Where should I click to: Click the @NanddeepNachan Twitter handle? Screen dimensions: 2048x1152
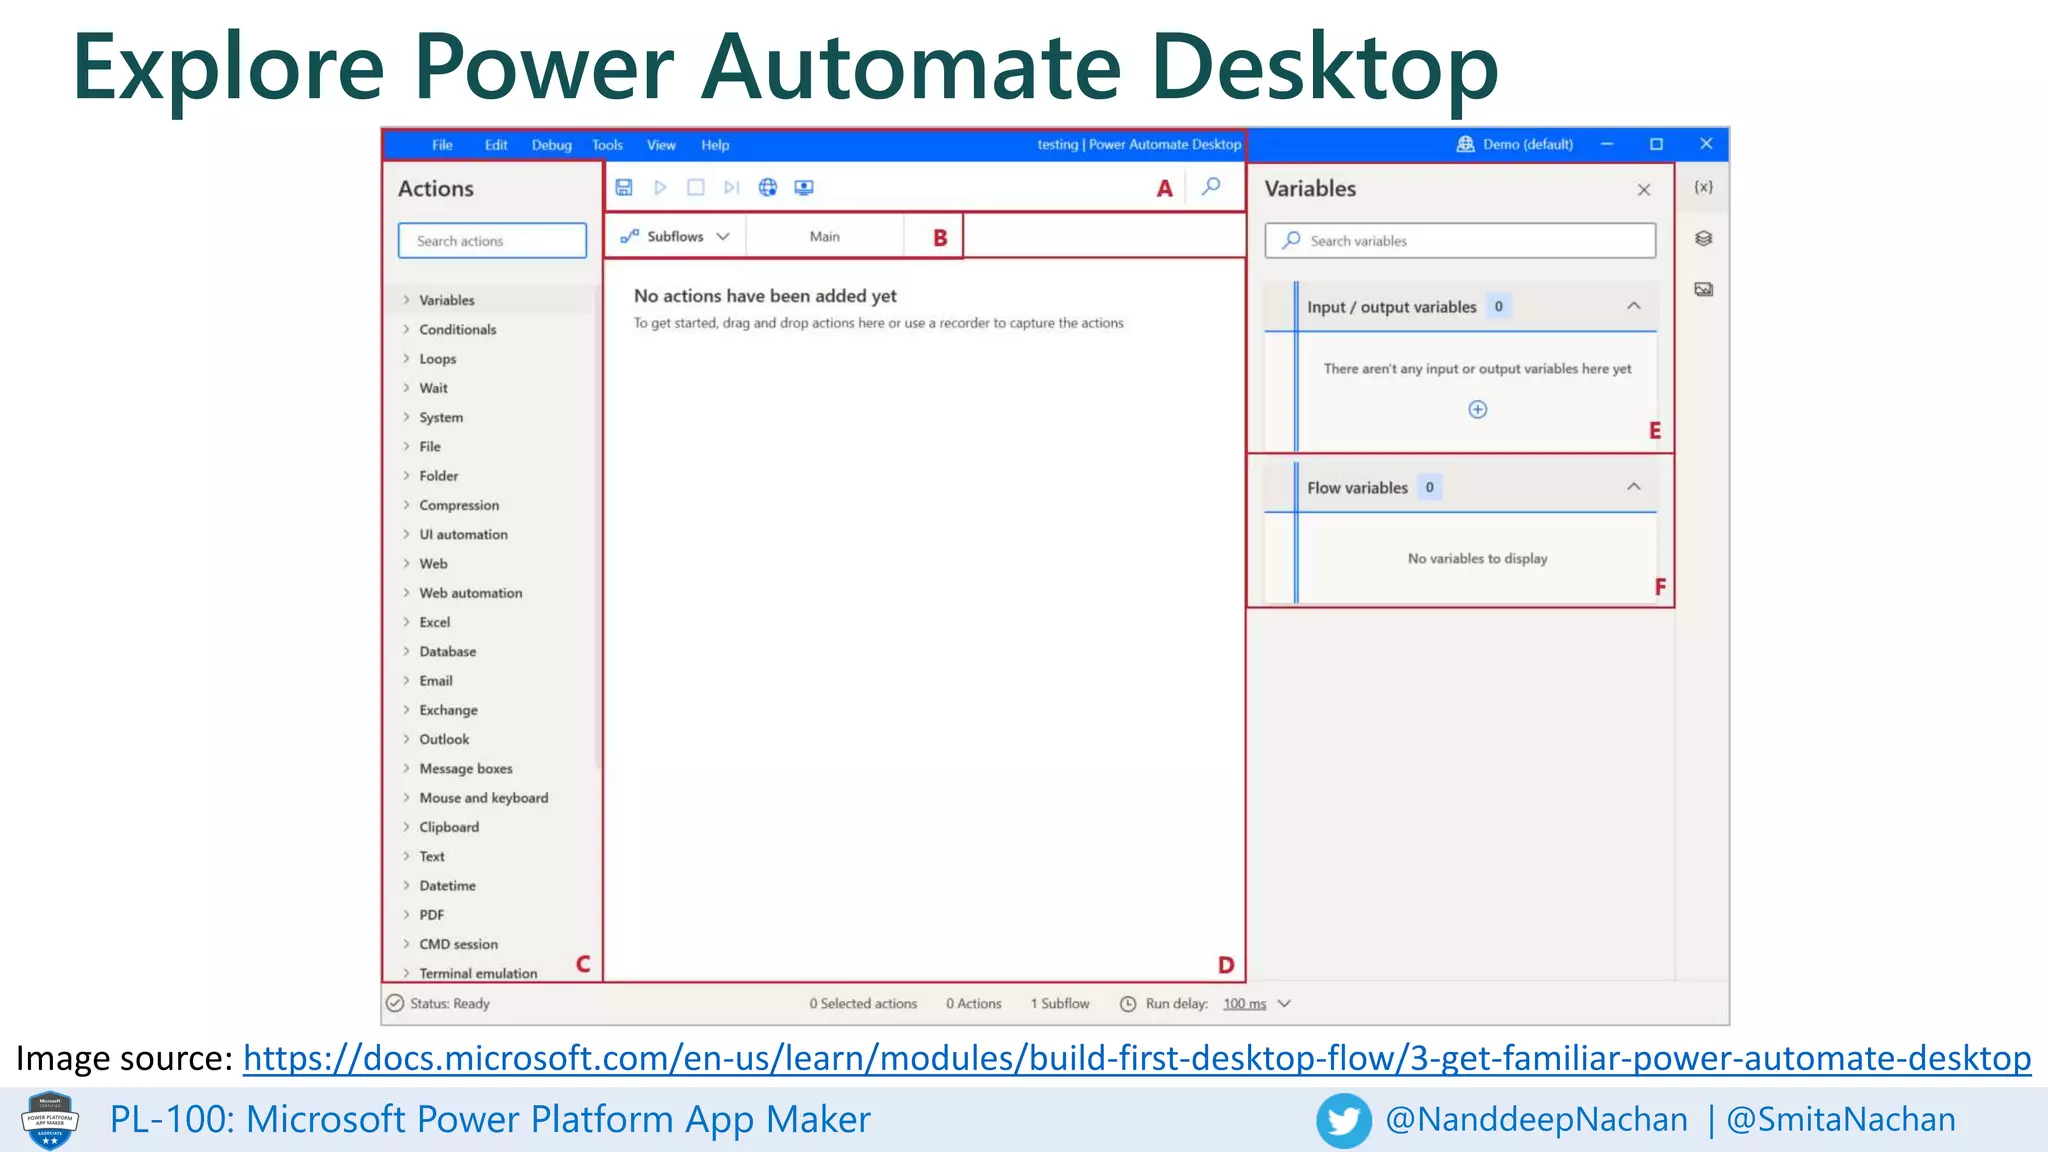(1536, 1119)
